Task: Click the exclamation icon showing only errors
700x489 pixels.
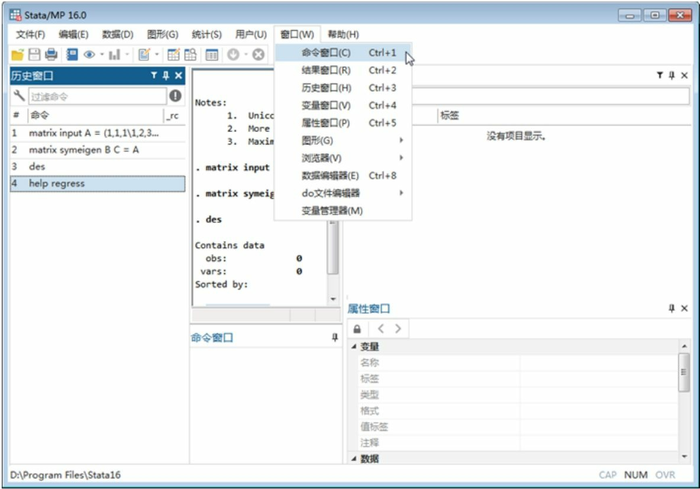Action: pyautogui.click(x=175, y=96)
